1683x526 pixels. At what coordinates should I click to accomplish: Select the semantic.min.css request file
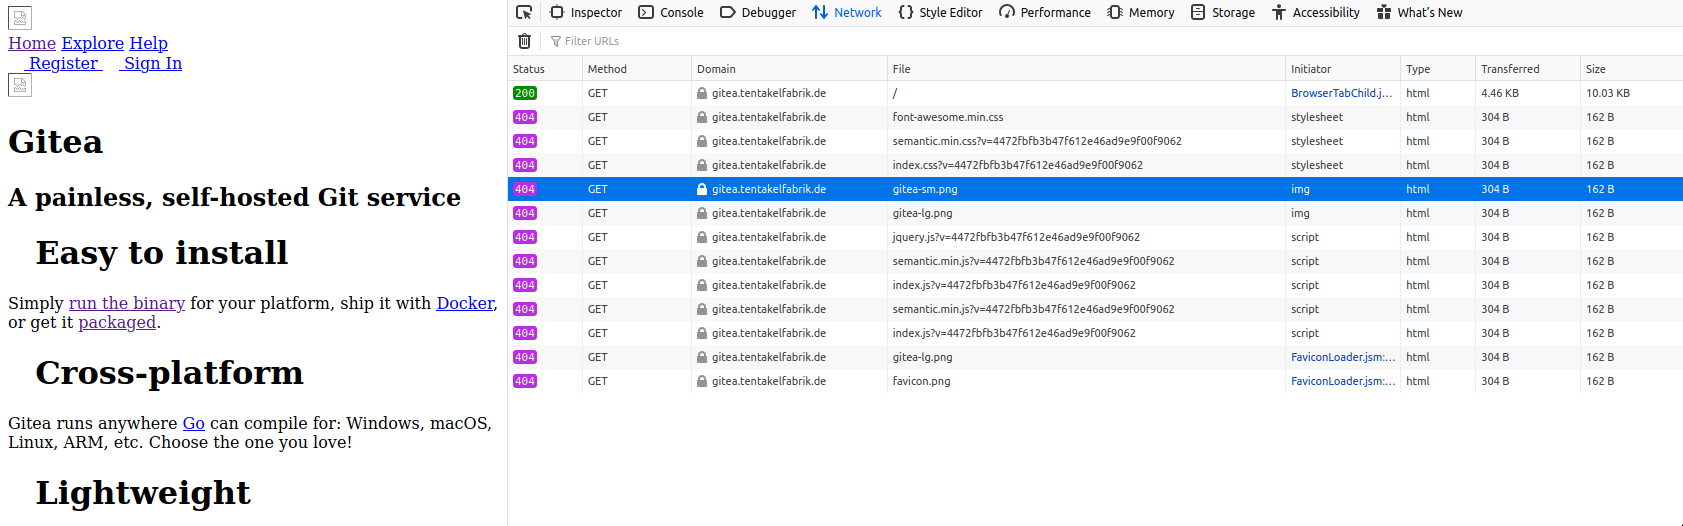coord(1037,141)
